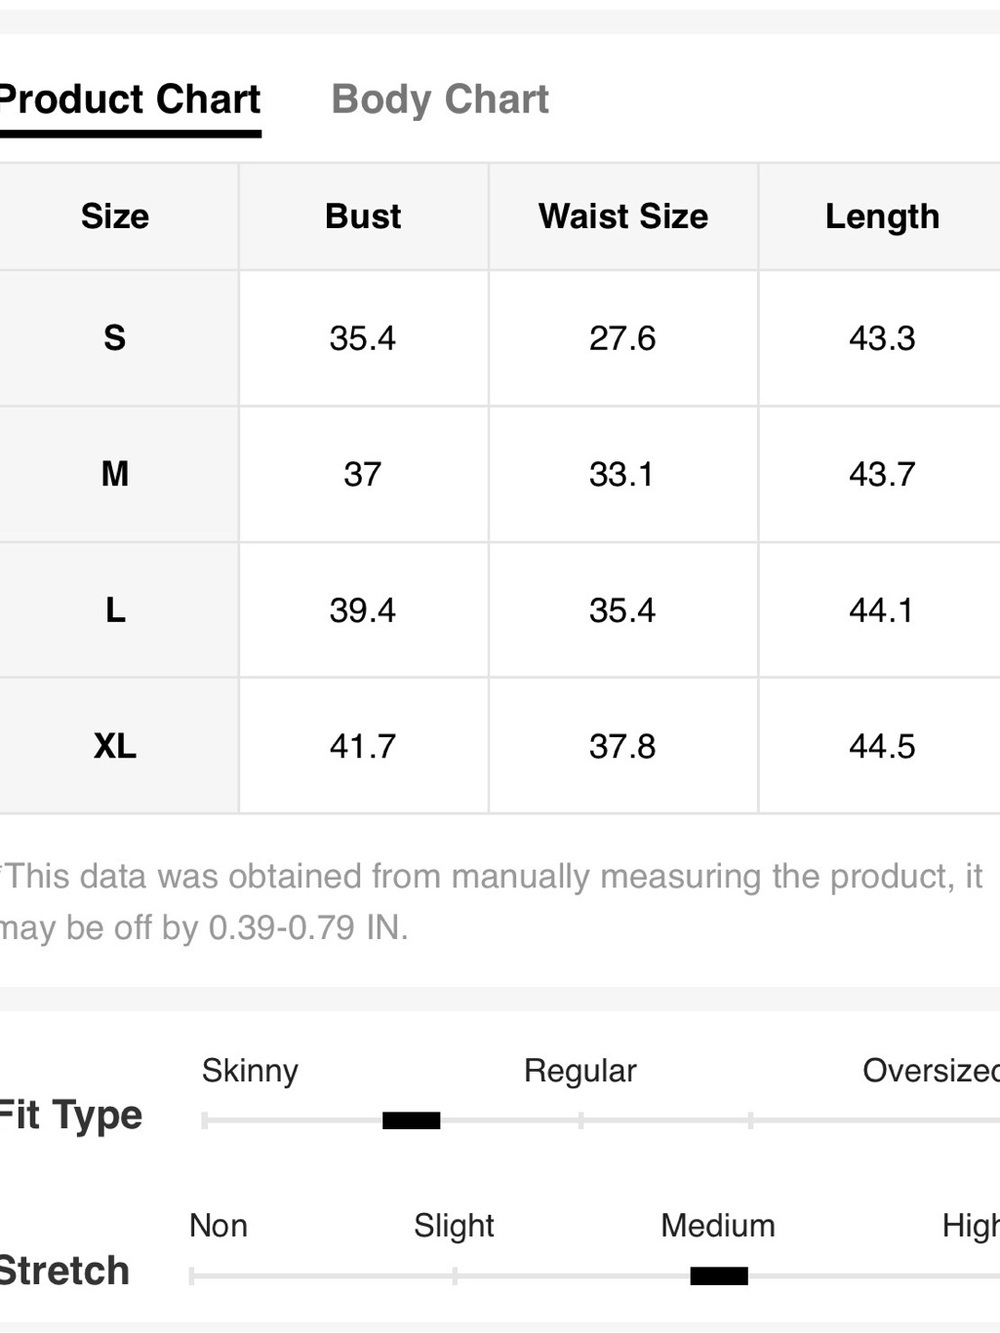Select the size S row label
The height and width of the screenshot is (1333, 1000).
point(115,338)
